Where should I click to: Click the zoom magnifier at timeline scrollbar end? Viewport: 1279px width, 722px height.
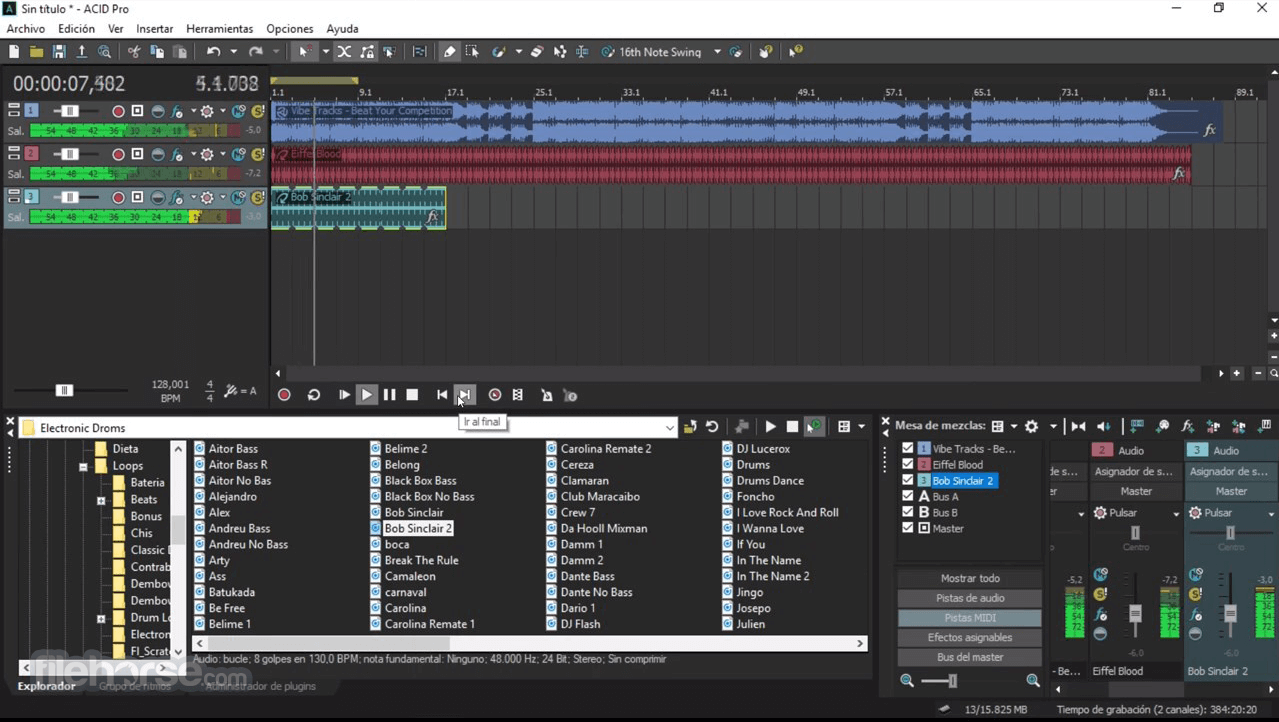coord(1273,373)
